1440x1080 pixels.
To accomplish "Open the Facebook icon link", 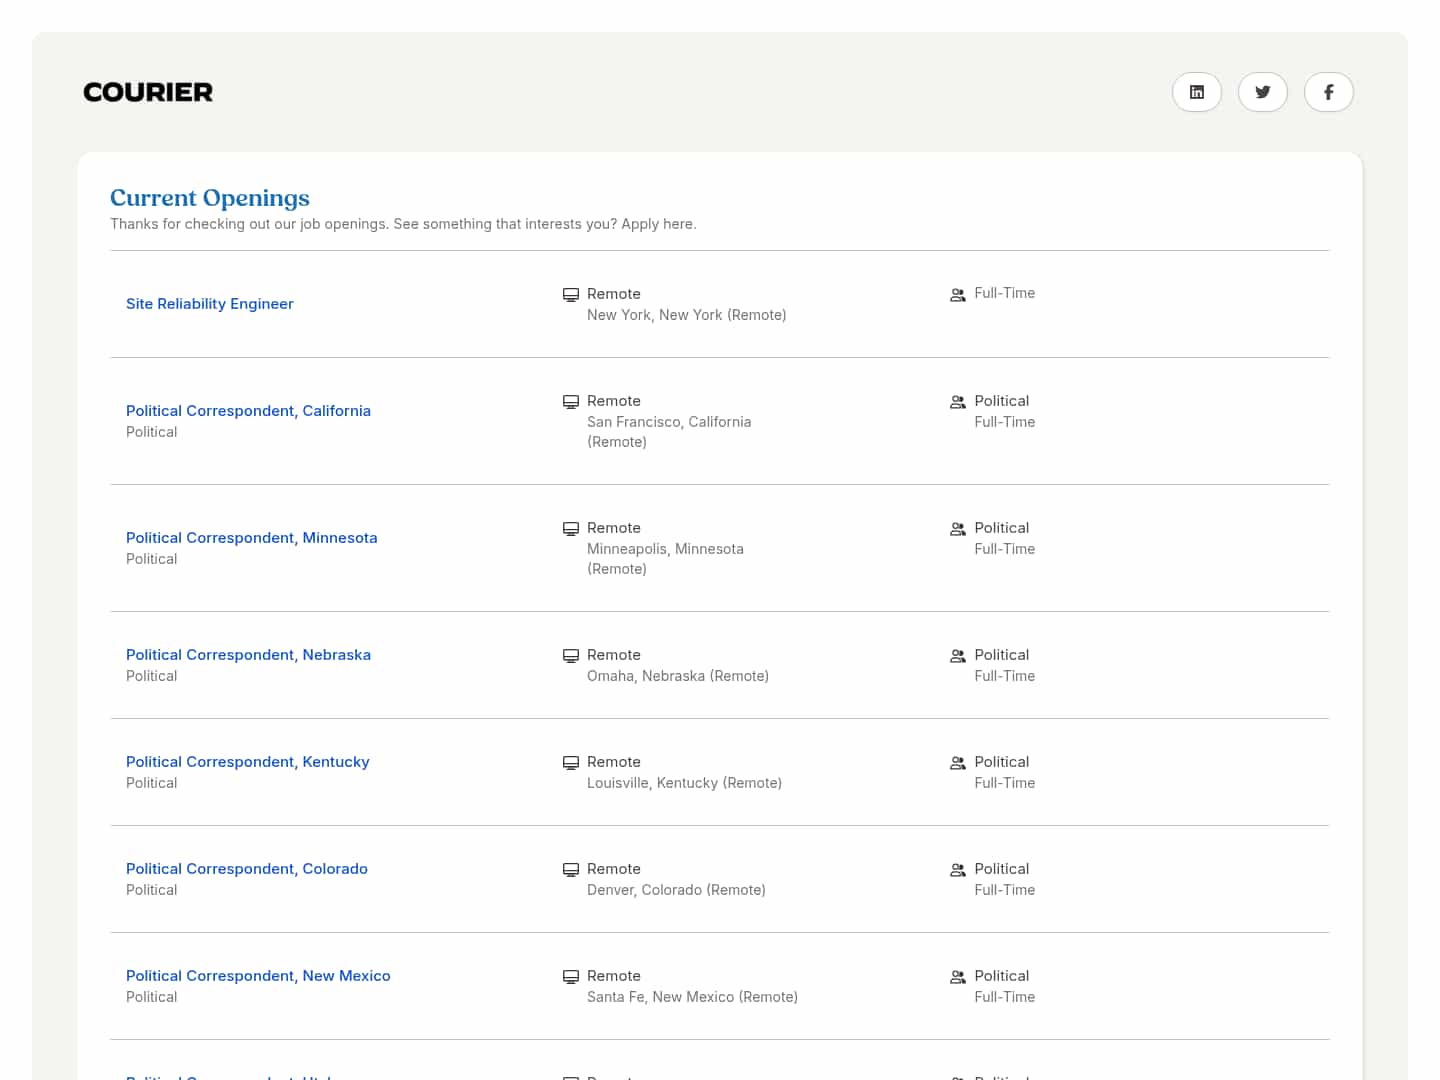I will 1328,92.
